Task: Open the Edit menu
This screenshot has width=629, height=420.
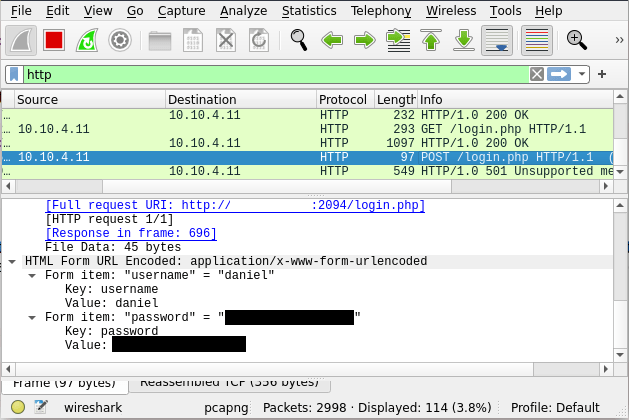Action: click(x=57, y=11)
